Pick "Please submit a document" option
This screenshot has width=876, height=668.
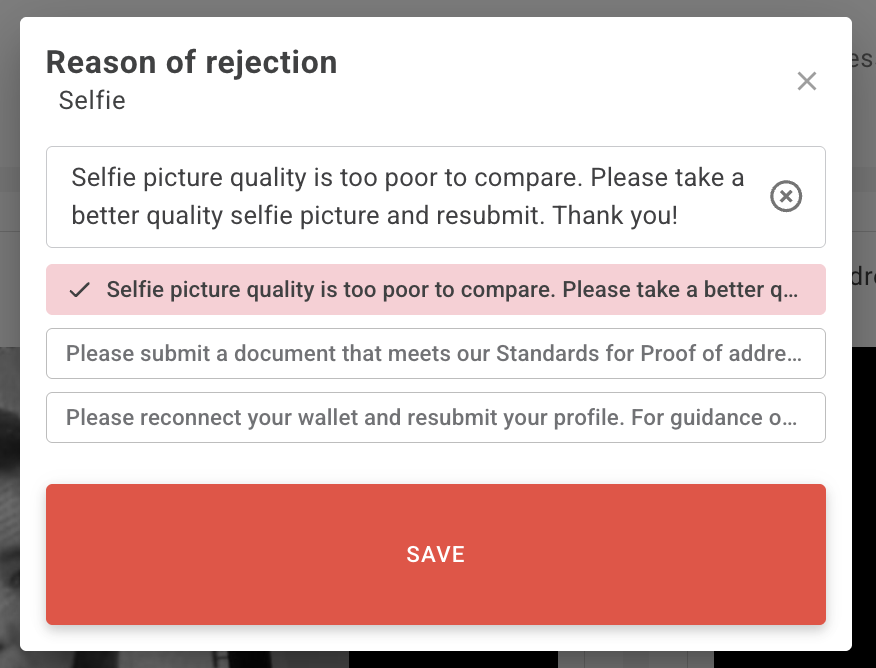tap(435, 353)
